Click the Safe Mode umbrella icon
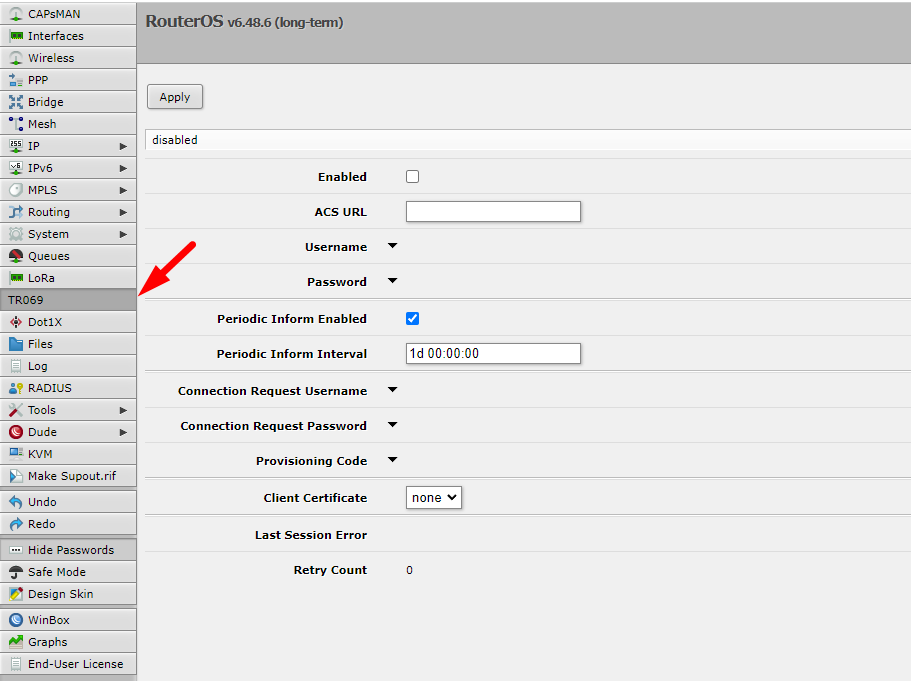The height and width of the screenshot is (681, 911). click(x=16, y=572)
